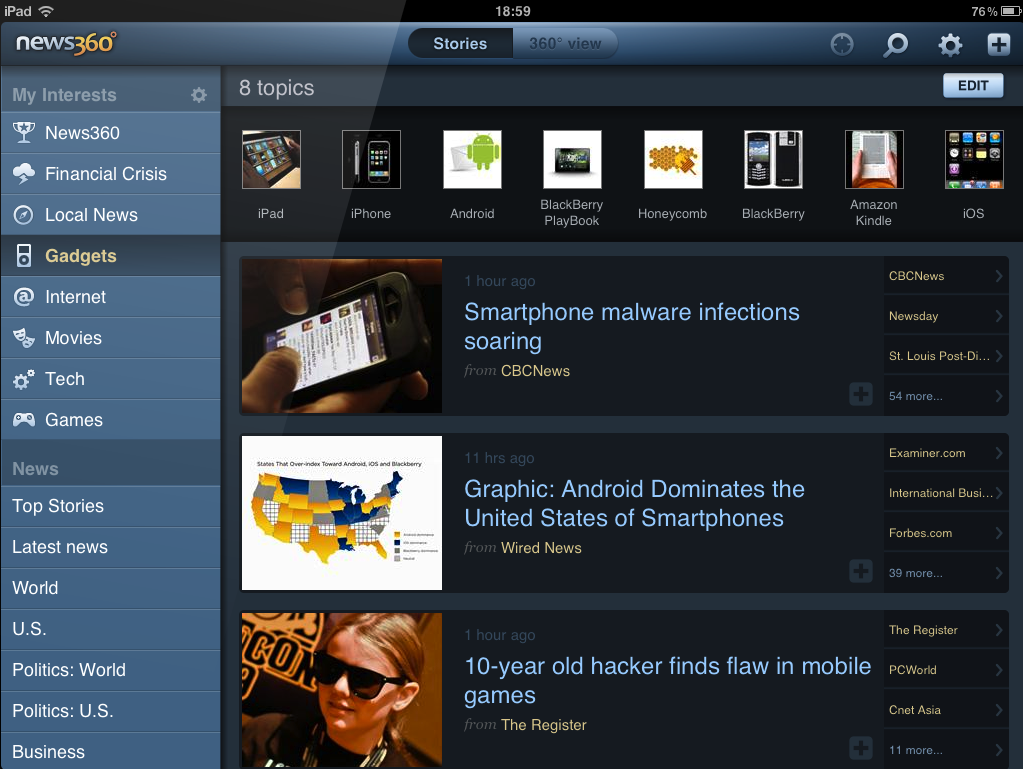This screenshot has width=1023, height=769.
Task: Tap the Gadgets music player icon
Action: click(23, 256)
